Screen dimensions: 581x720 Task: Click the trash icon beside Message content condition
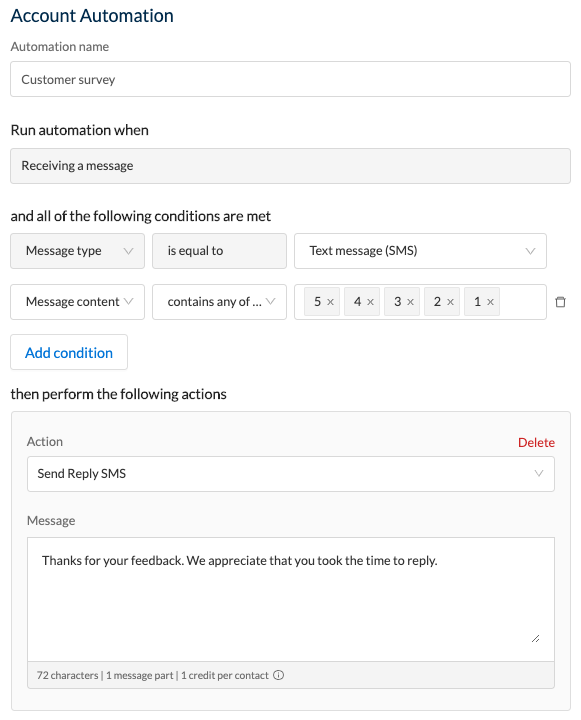[560, 302]
